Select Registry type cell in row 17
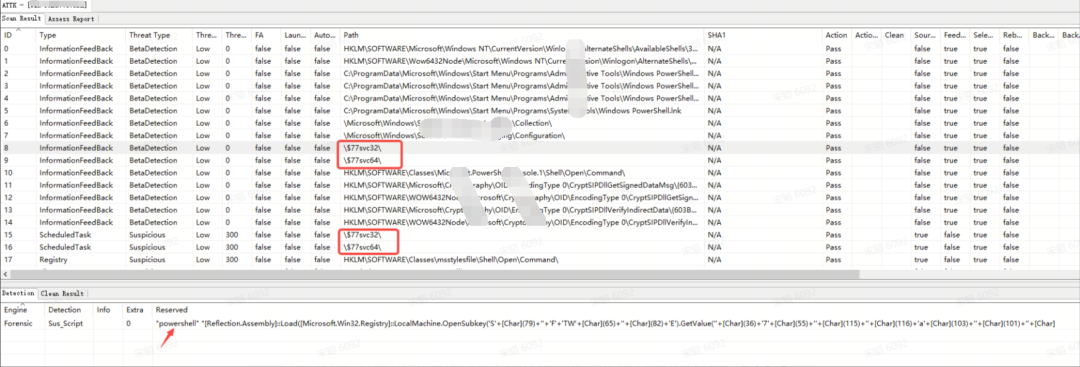 pos(53,260)
